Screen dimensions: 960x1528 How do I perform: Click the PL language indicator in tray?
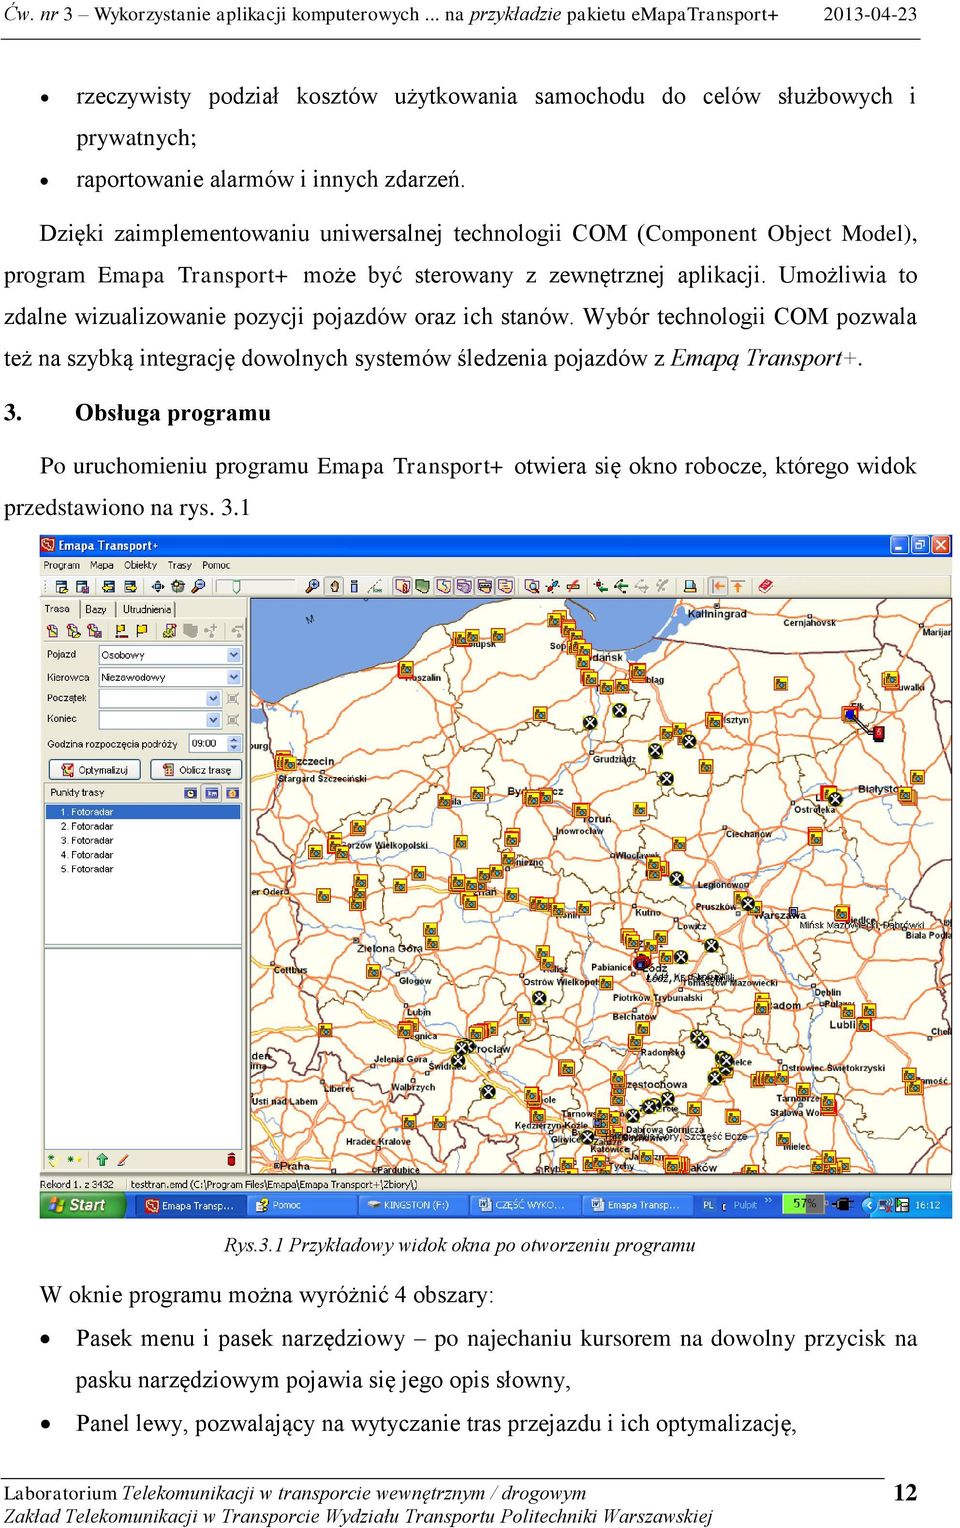(x=708, y=1205)
